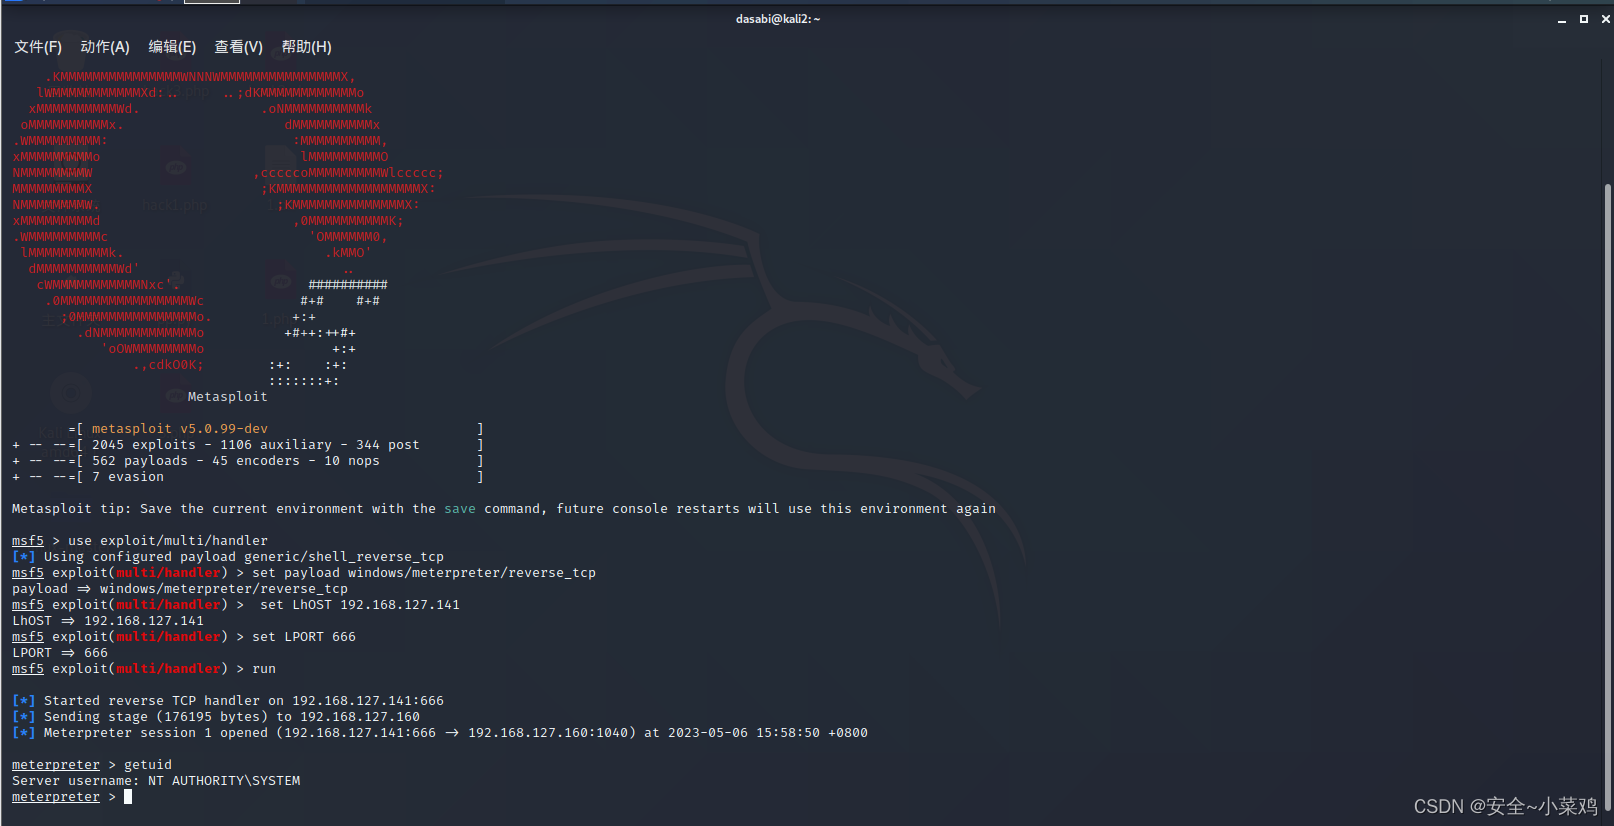
Task: Open the 文件(F) menu
Action: pyautogui.click(x=38, y=47)
